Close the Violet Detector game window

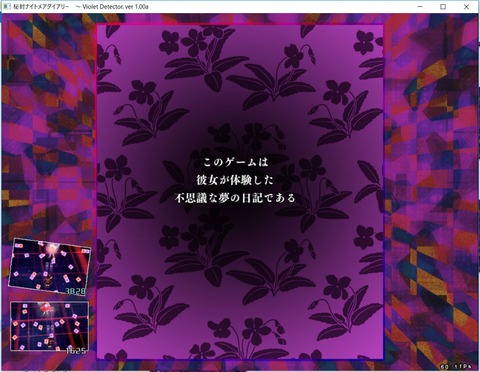(466, 7)
